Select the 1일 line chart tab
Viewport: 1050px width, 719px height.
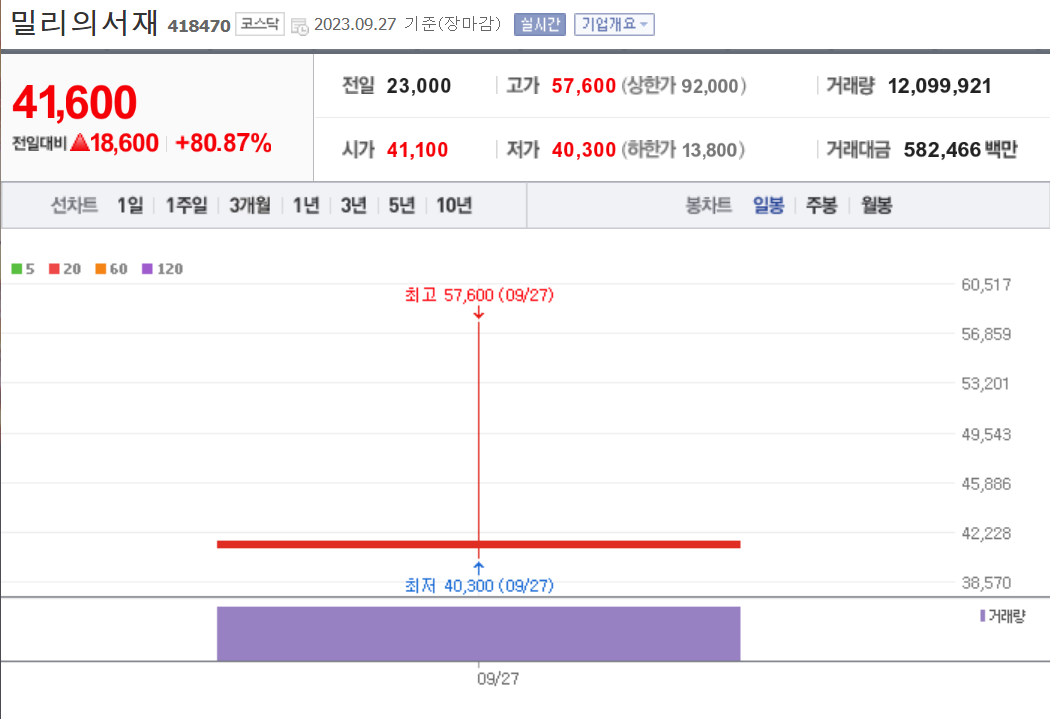[131, 205]
